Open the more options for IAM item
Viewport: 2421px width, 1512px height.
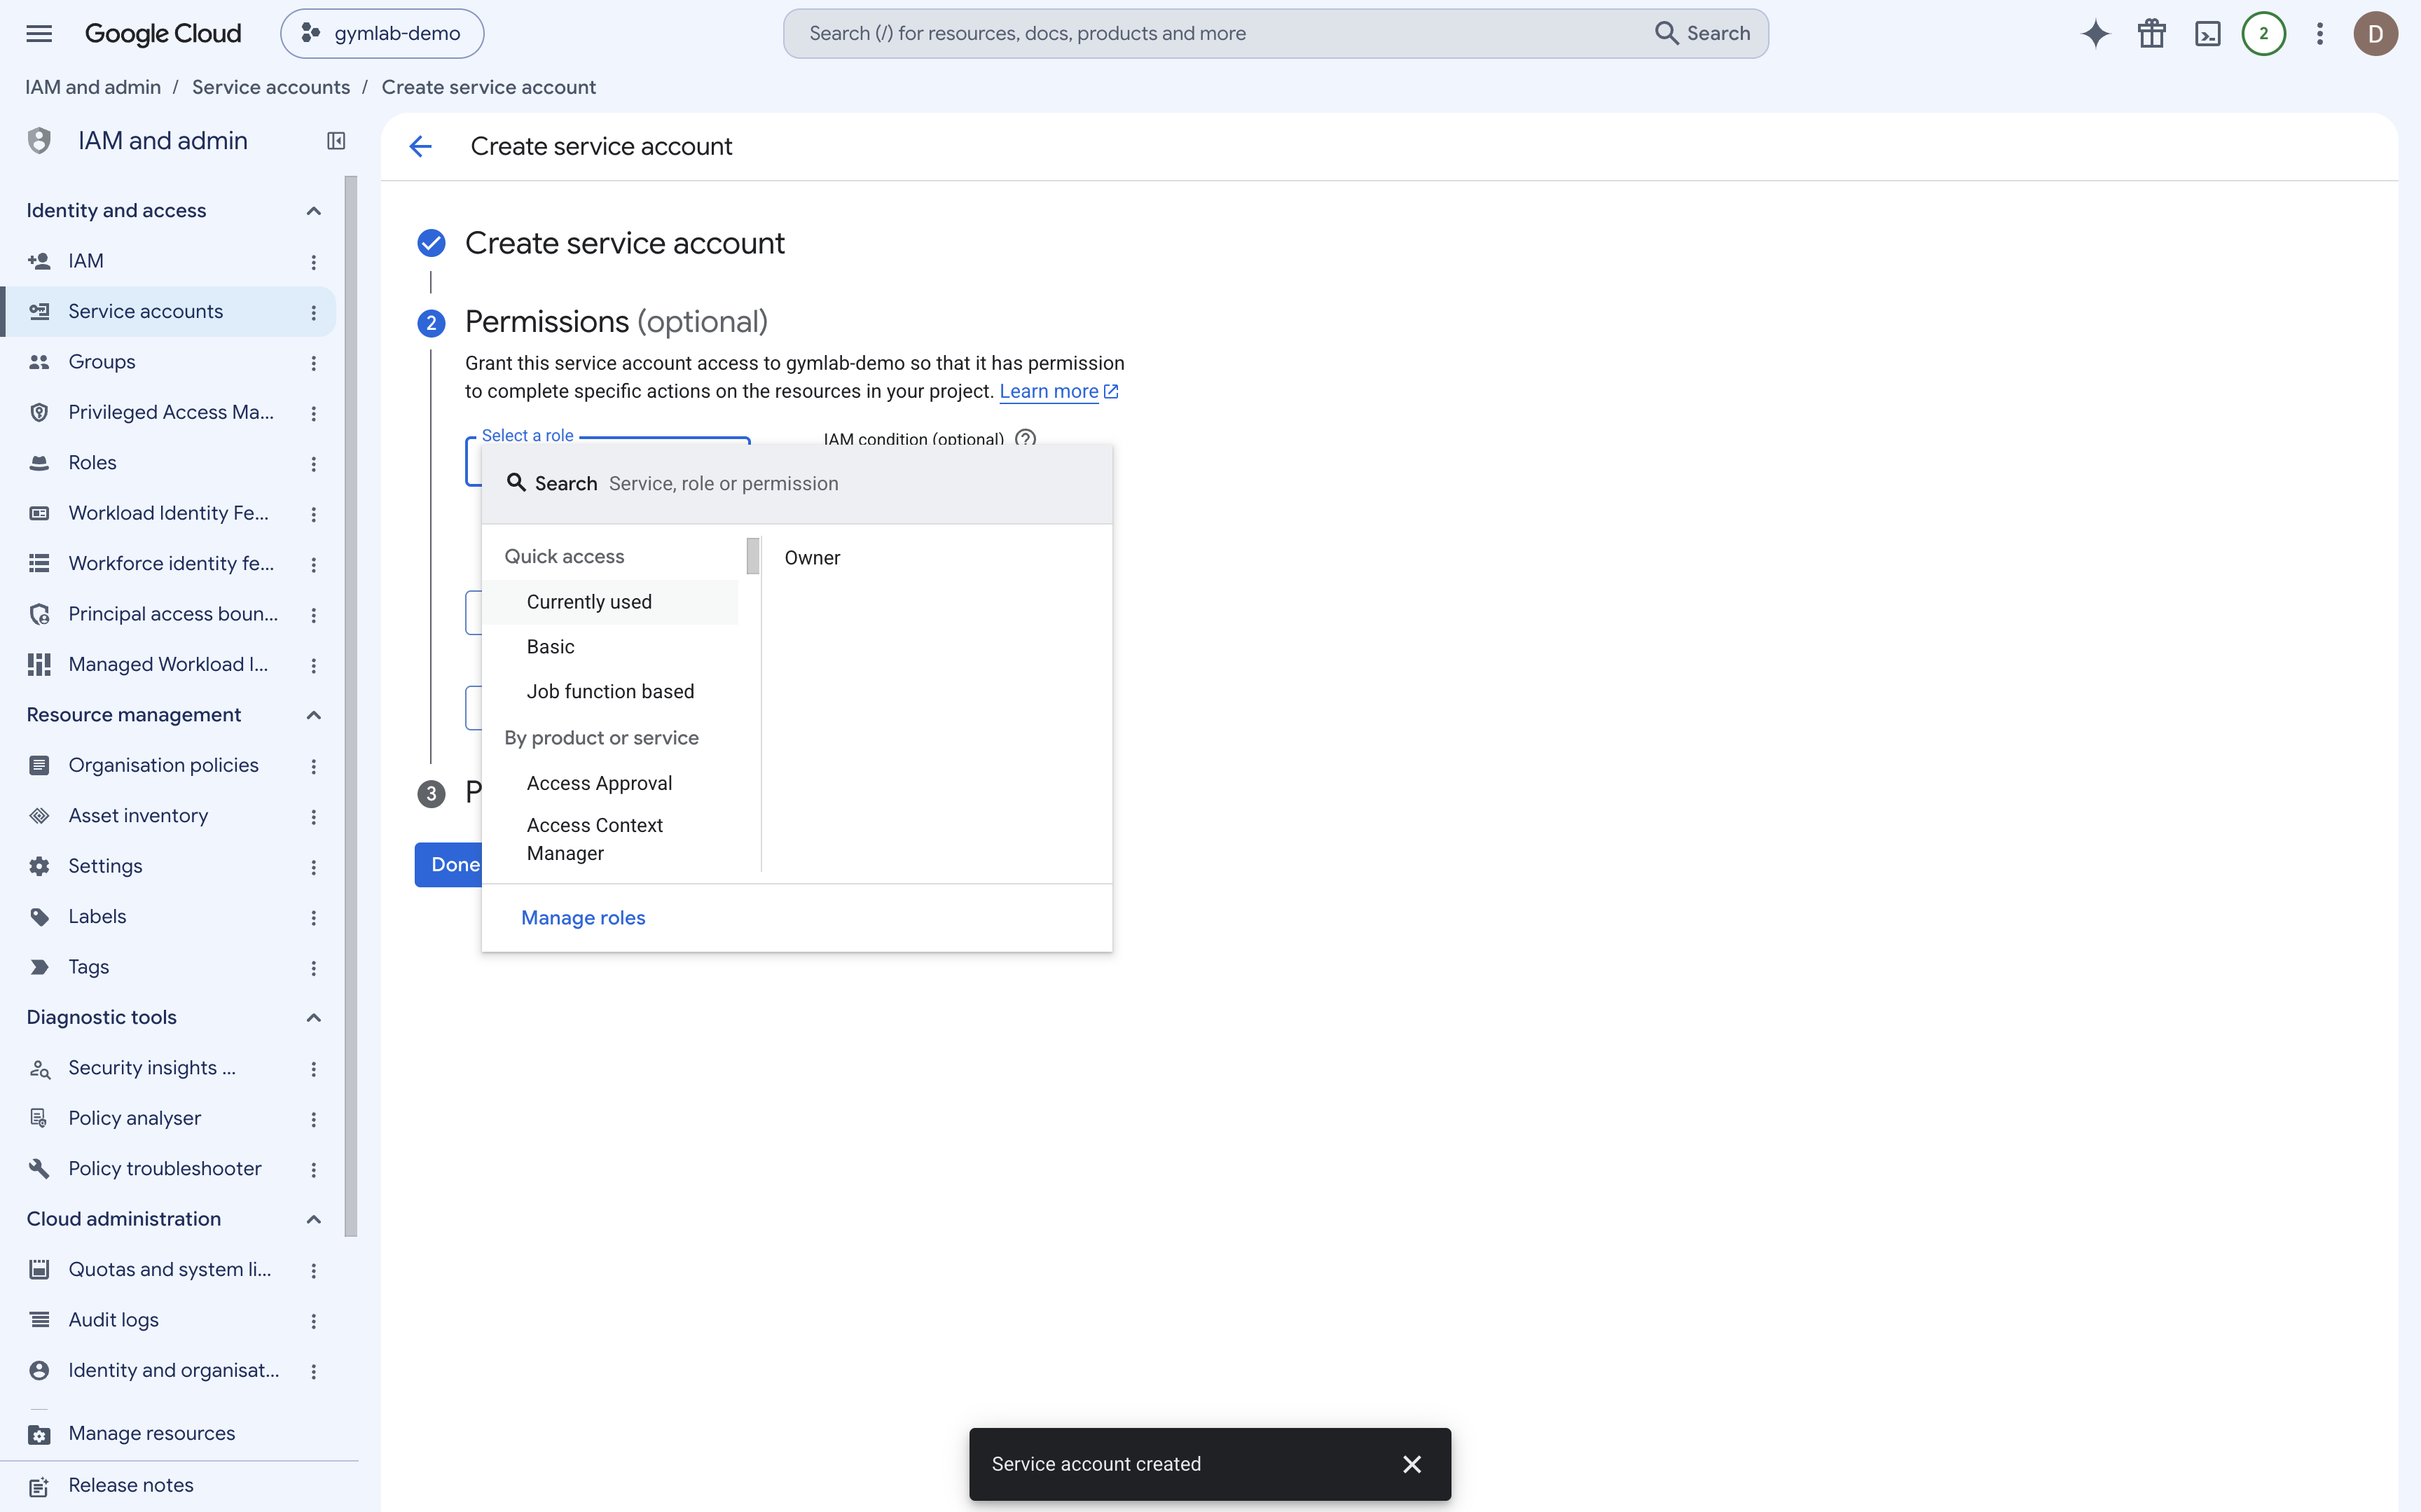pos(314,262)
